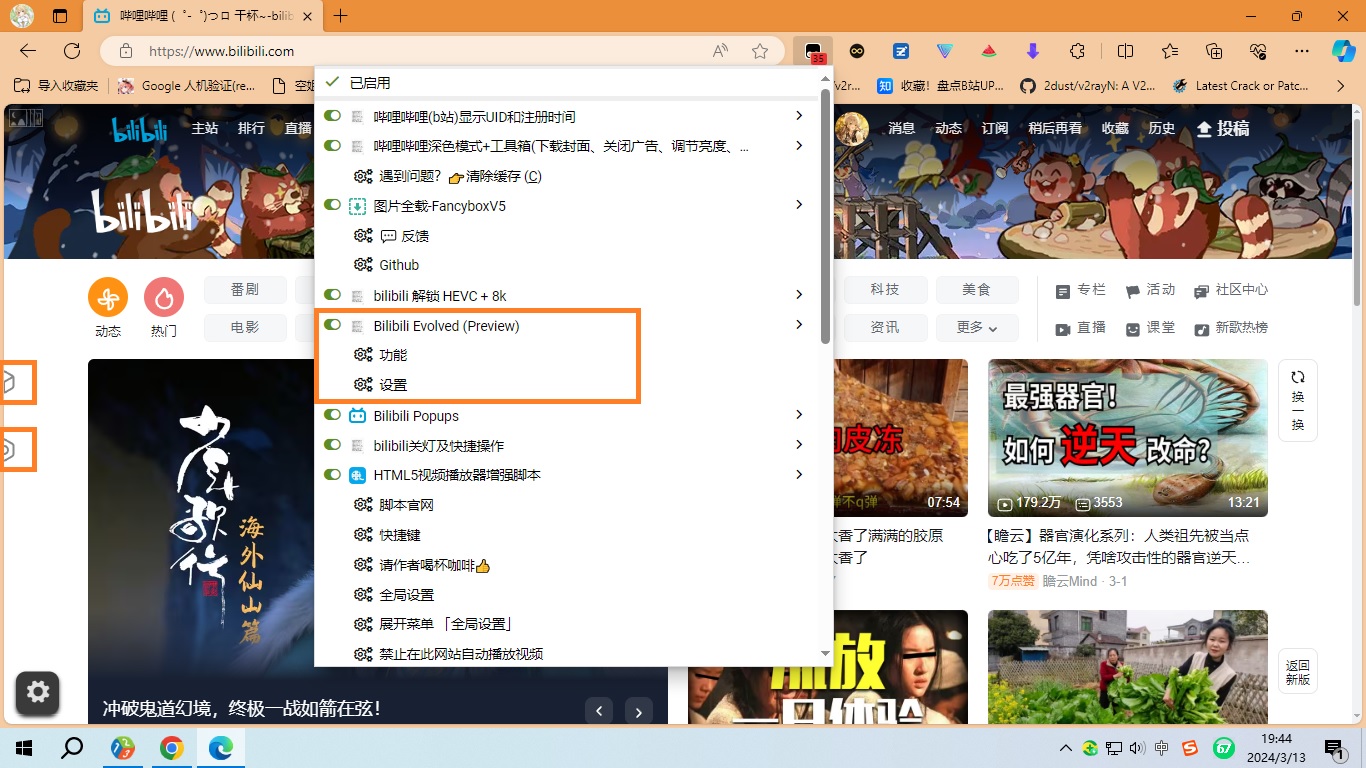Viewport: 1366px width, 768px height.
Task: Toggle Edge split screen icon
Action: pyautogui.click(x=1125, y=51)
